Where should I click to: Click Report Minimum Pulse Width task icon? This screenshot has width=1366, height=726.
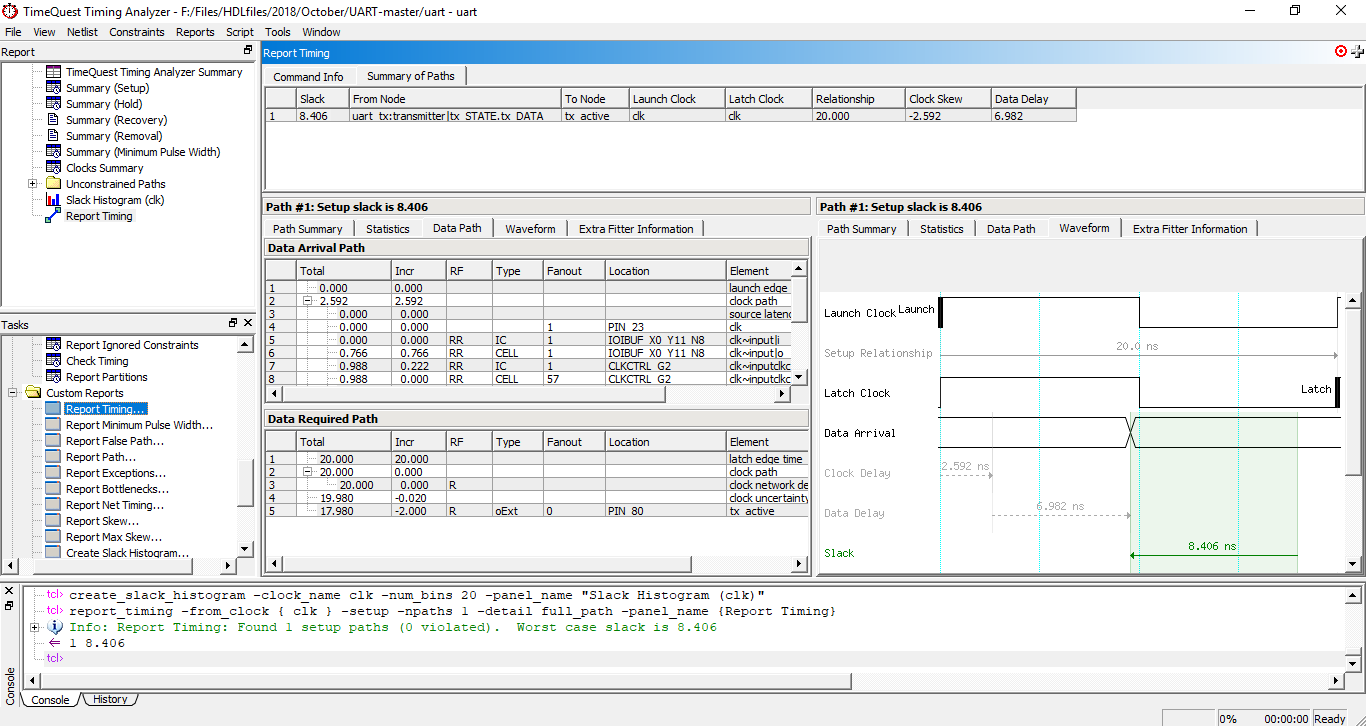[x=54, y=425]
